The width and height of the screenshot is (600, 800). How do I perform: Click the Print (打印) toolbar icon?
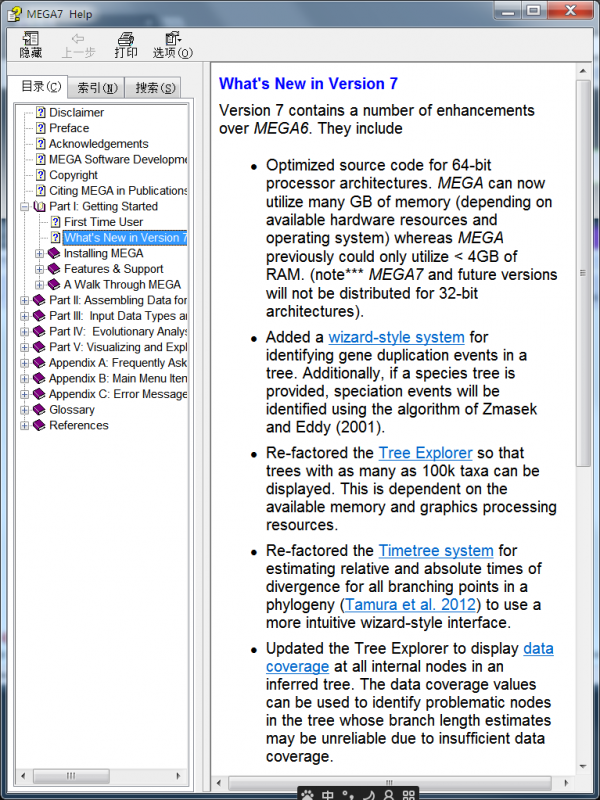coord(126,45)
